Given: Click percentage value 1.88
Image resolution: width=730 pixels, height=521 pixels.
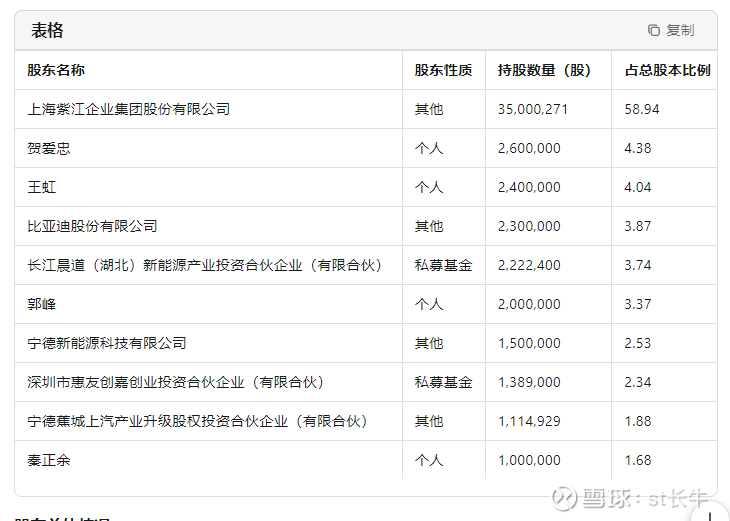Looking at the screenshot, I should tap(638, 422).
